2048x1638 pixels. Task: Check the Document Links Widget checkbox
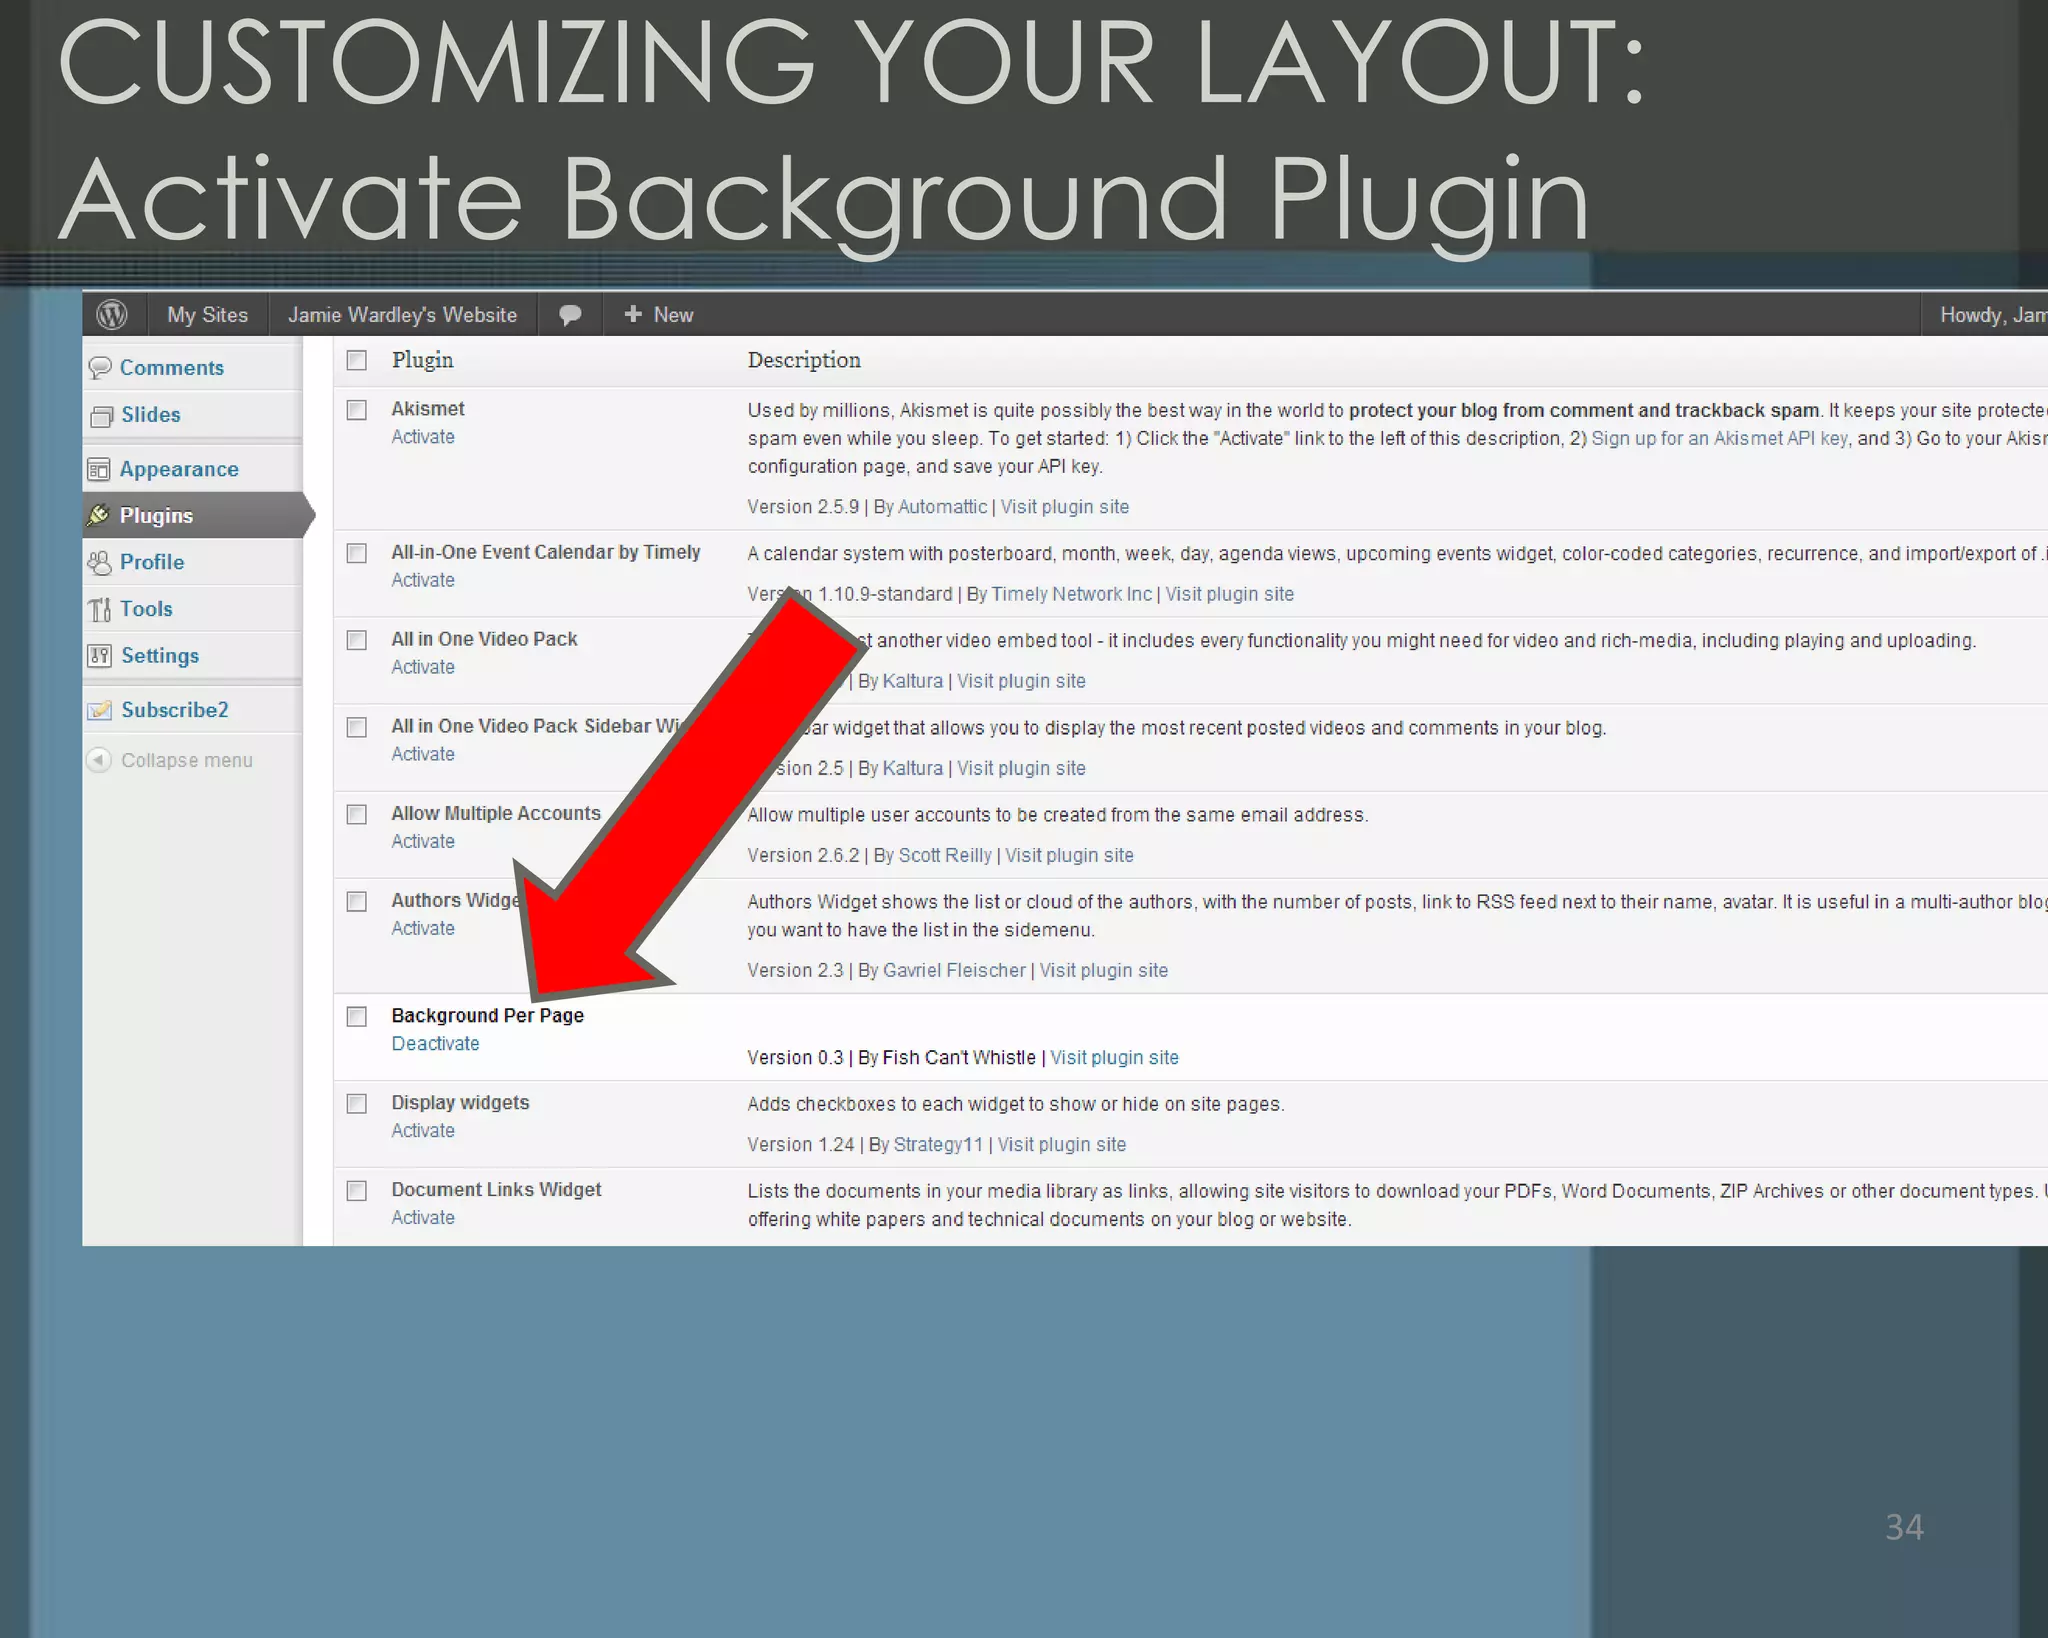point(357,1190)
